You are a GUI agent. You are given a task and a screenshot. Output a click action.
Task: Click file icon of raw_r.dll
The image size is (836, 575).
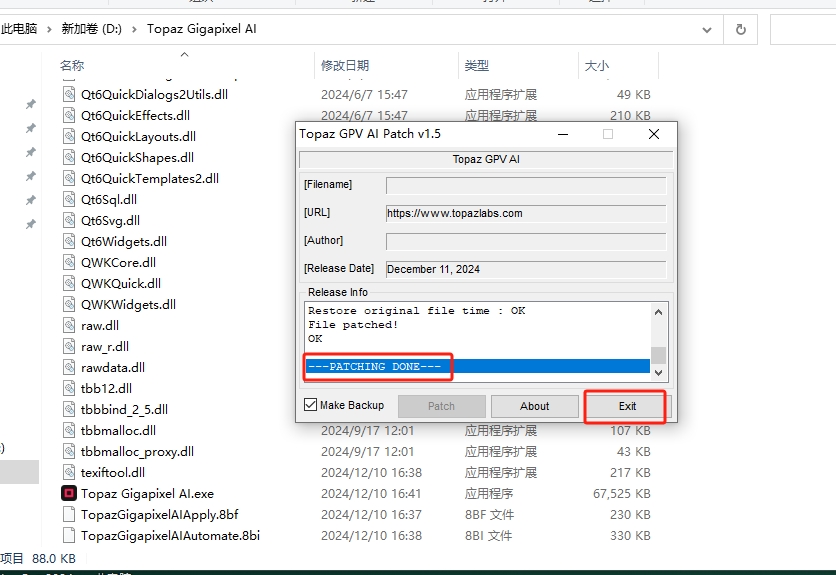tap(69, 347)
